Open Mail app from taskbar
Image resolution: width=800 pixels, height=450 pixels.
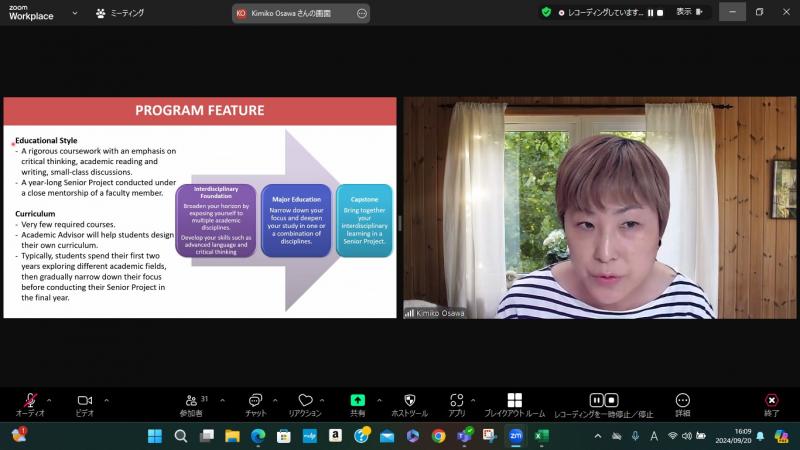click(x=387, y=436)
